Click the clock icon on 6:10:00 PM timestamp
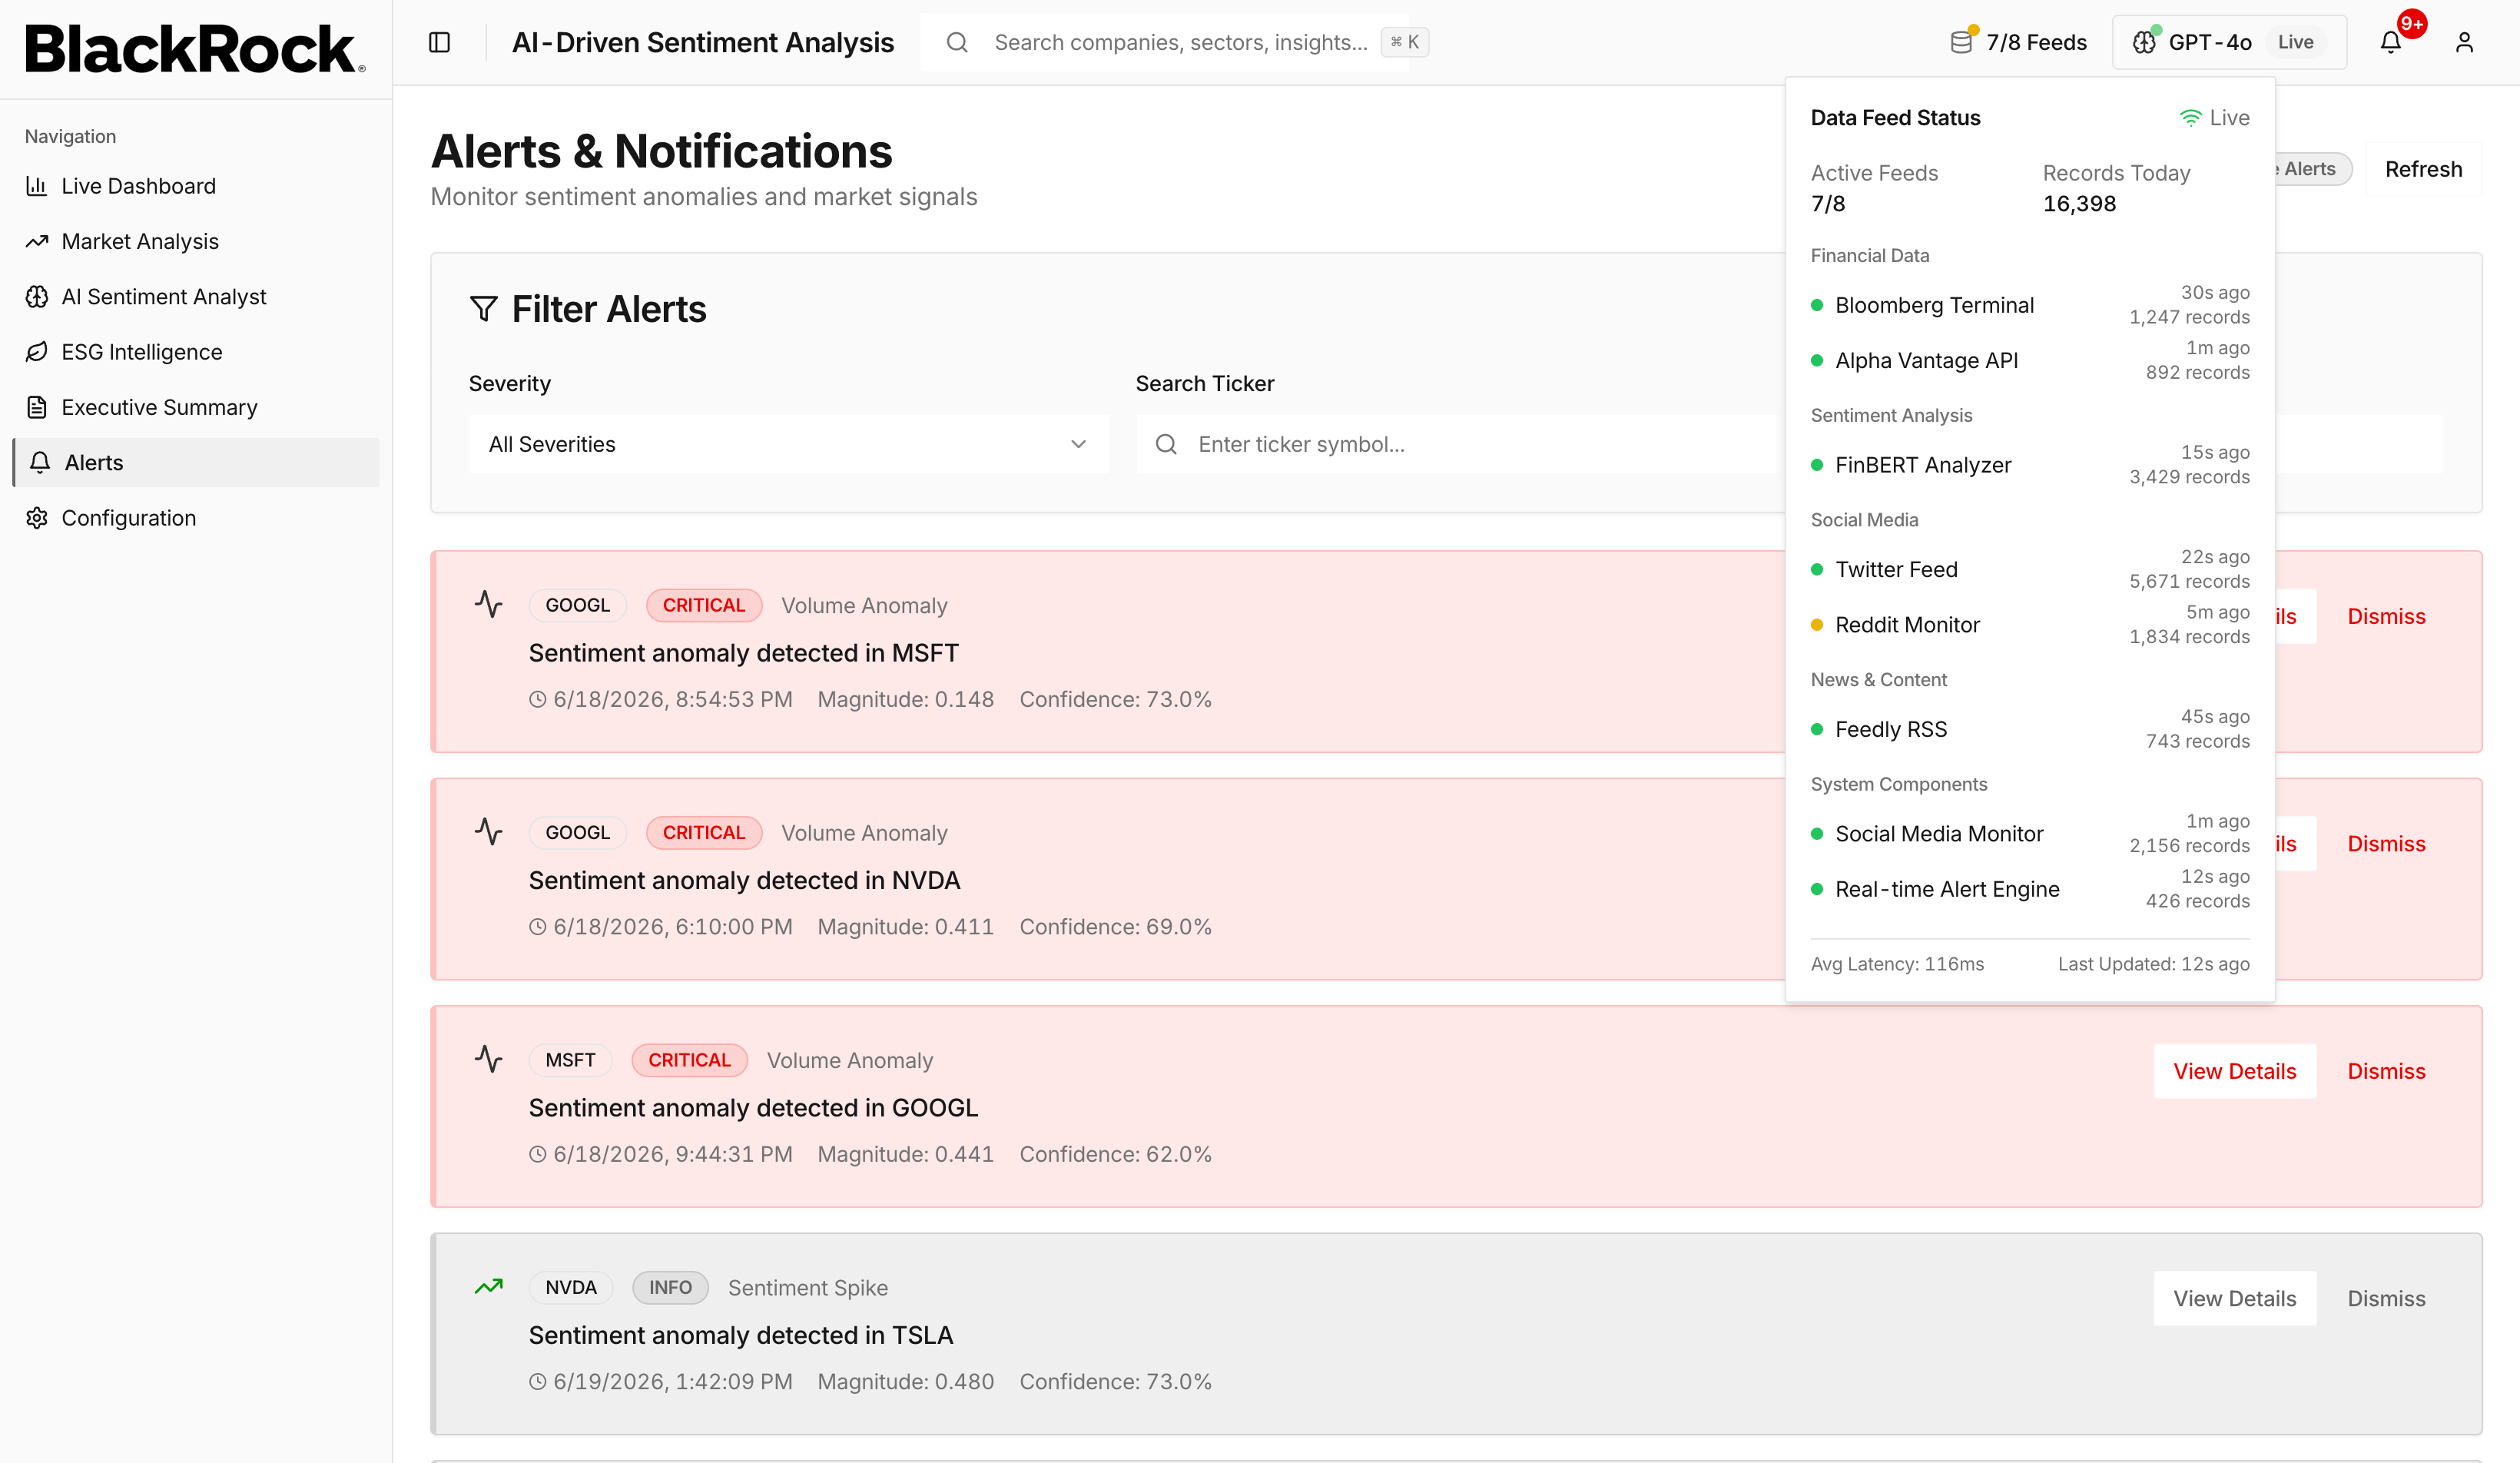The height and width of the screenshot is (1463, 2520). pos(538,927)
